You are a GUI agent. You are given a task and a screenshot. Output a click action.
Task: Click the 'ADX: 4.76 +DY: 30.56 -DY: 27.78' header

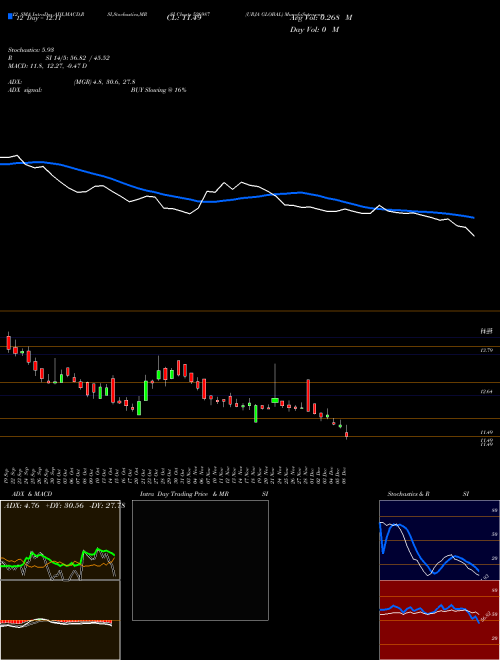tap(64, 506)
